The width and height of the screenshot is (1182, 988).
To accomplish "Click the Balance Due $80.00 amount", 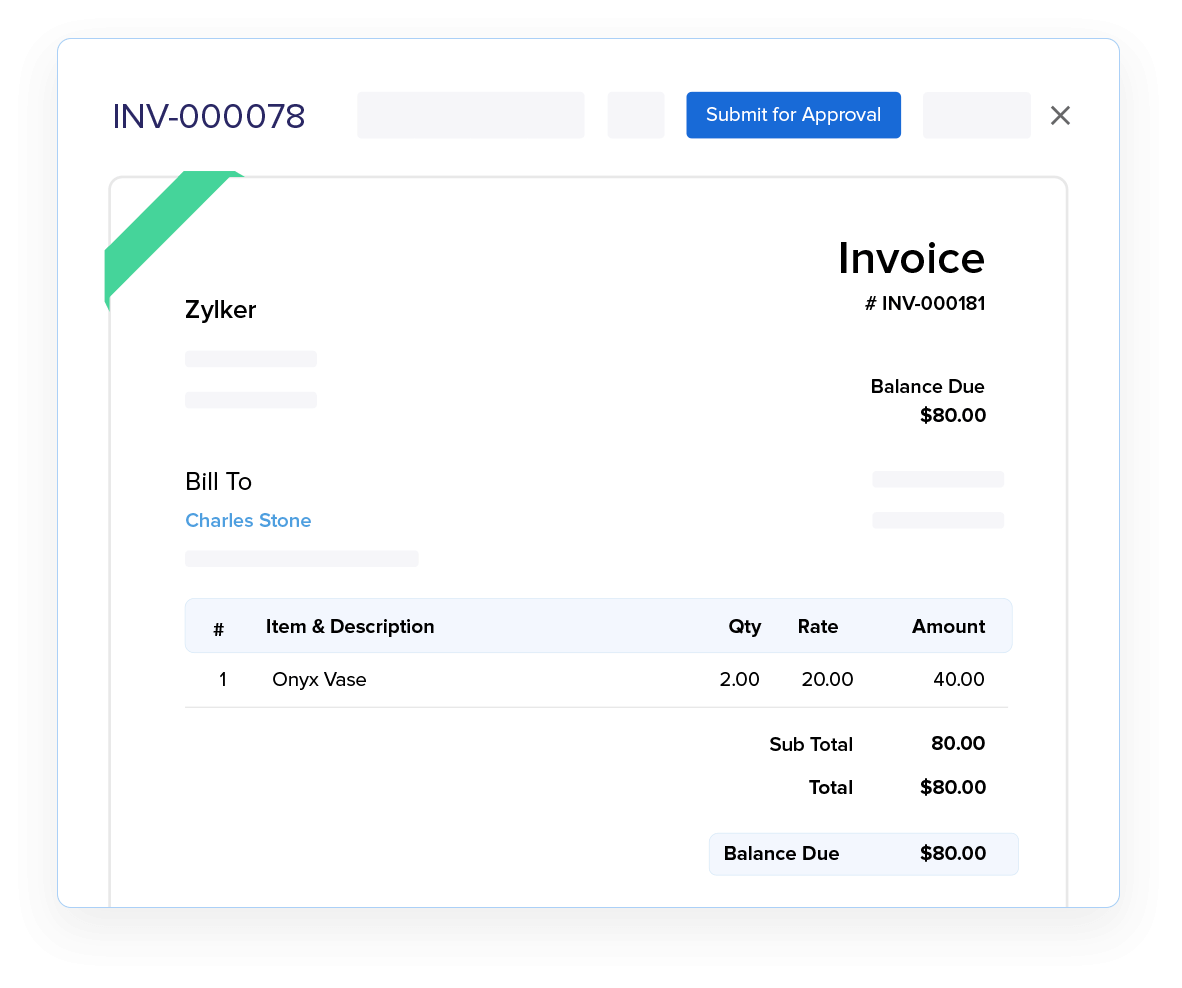I will (x=952, y=415).
